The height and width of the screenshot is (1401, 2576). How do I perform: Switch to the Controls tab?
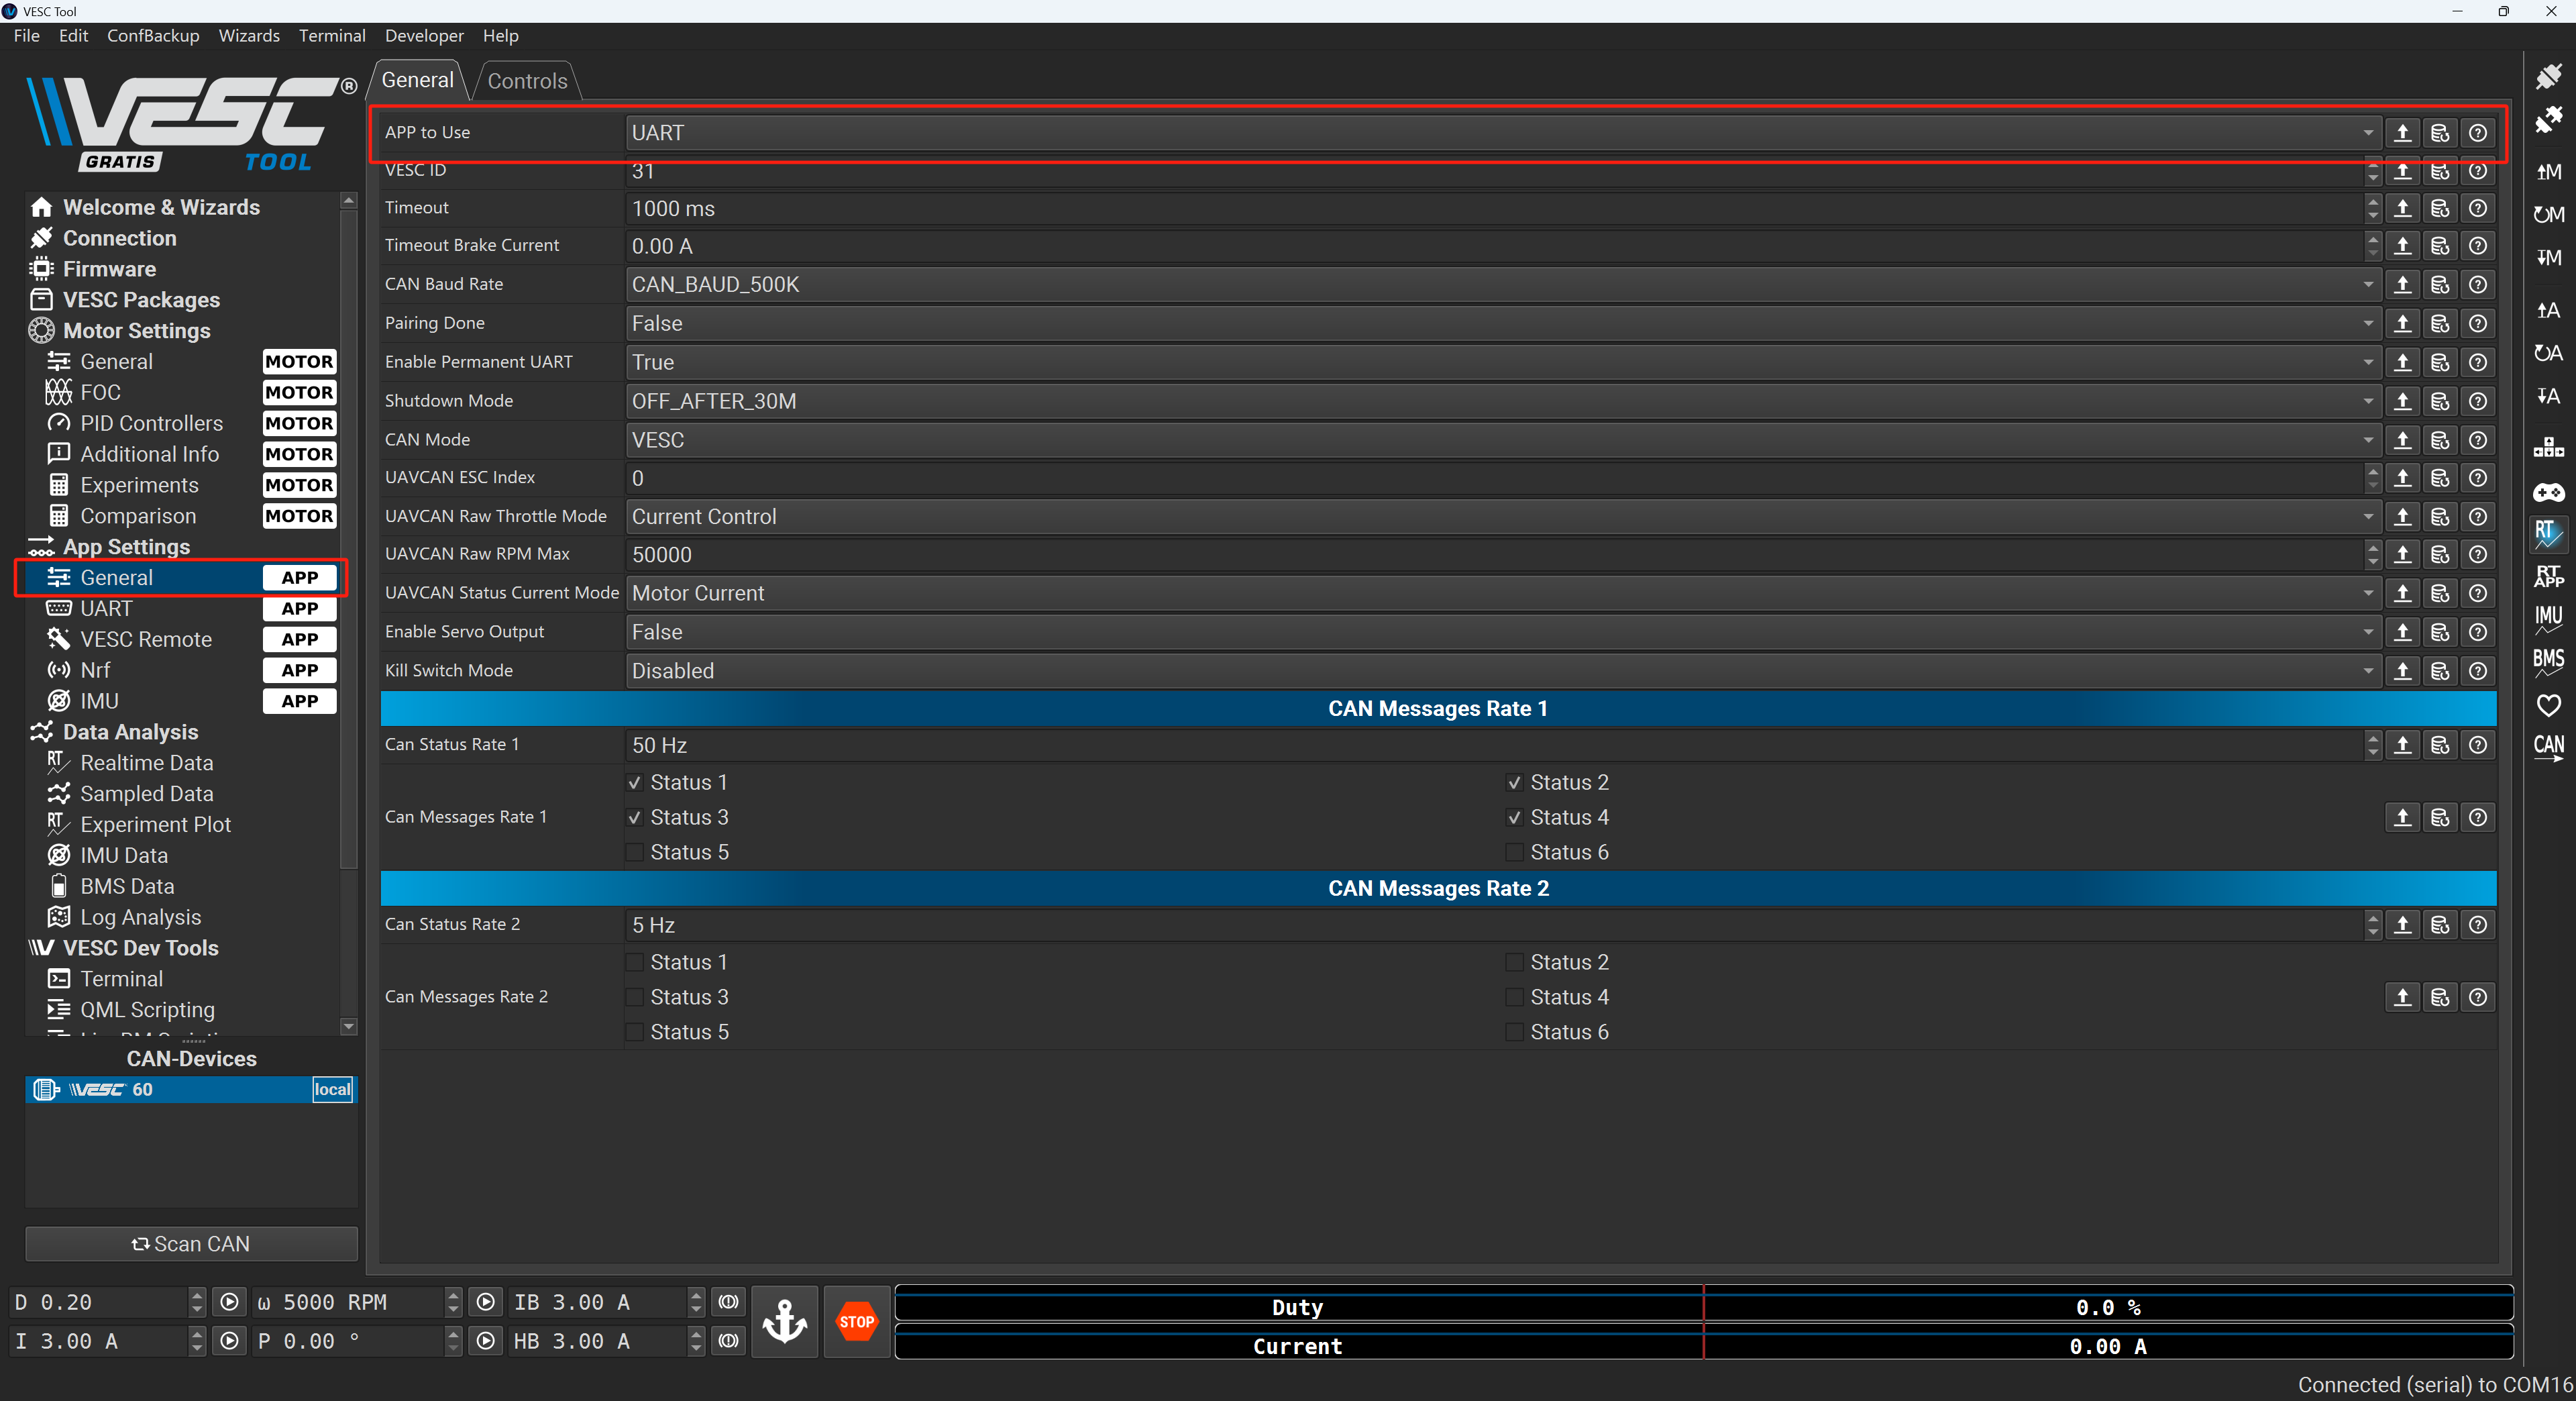527,81
